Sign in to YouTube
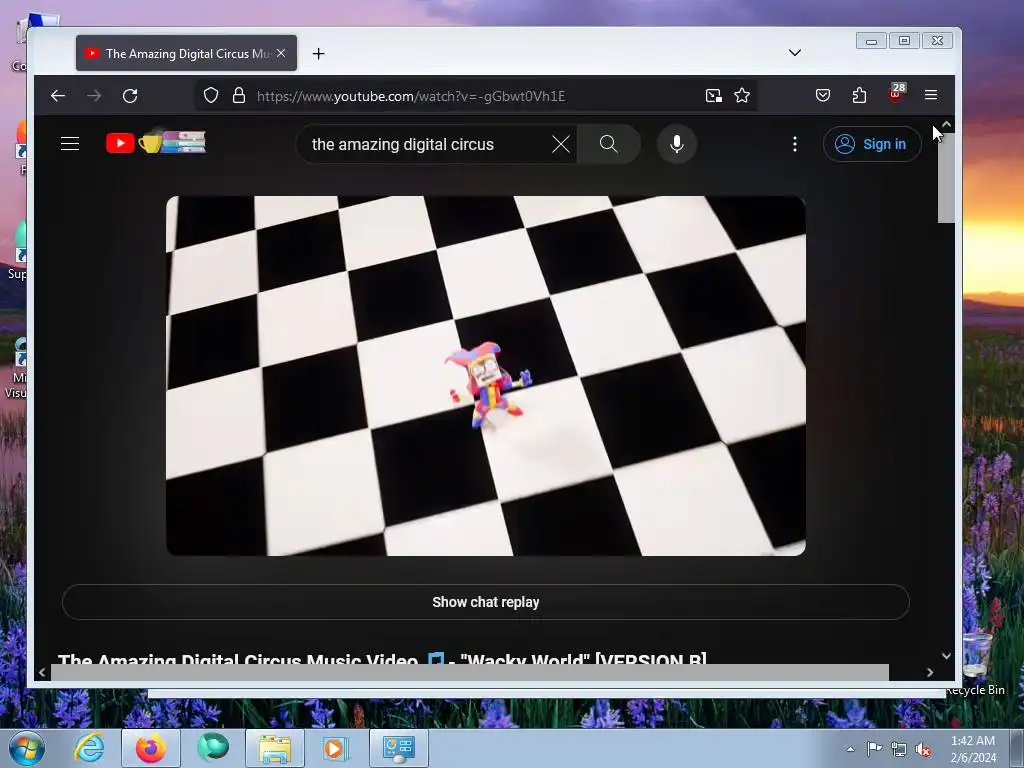This screenshot has height=768, width=1024. [x=872, y=144]
